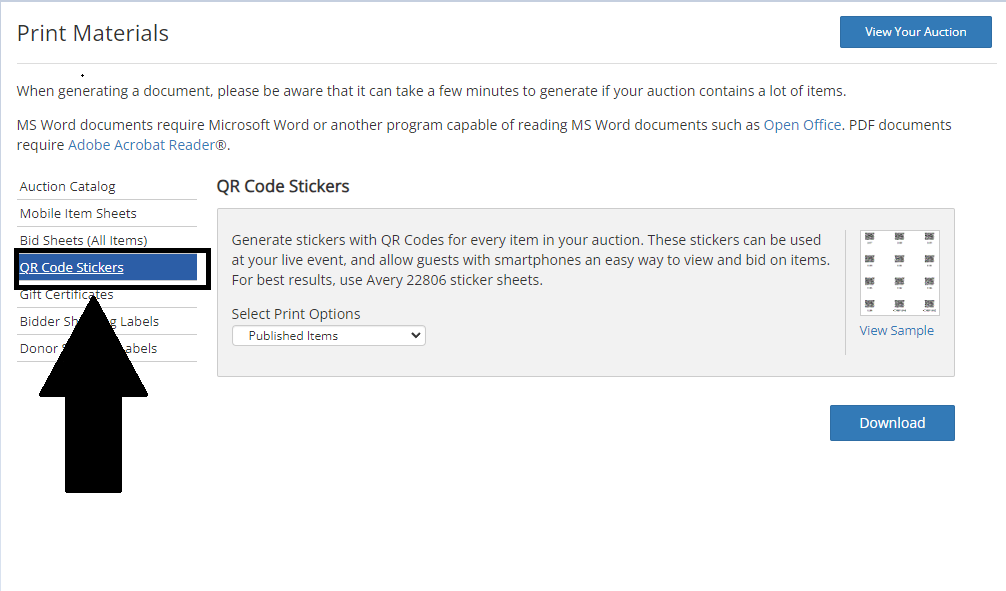This screenshot has width=1006, height=591.
Task: Choose Bid Sheets (All Items) option
Action: (x=83, y=241)
